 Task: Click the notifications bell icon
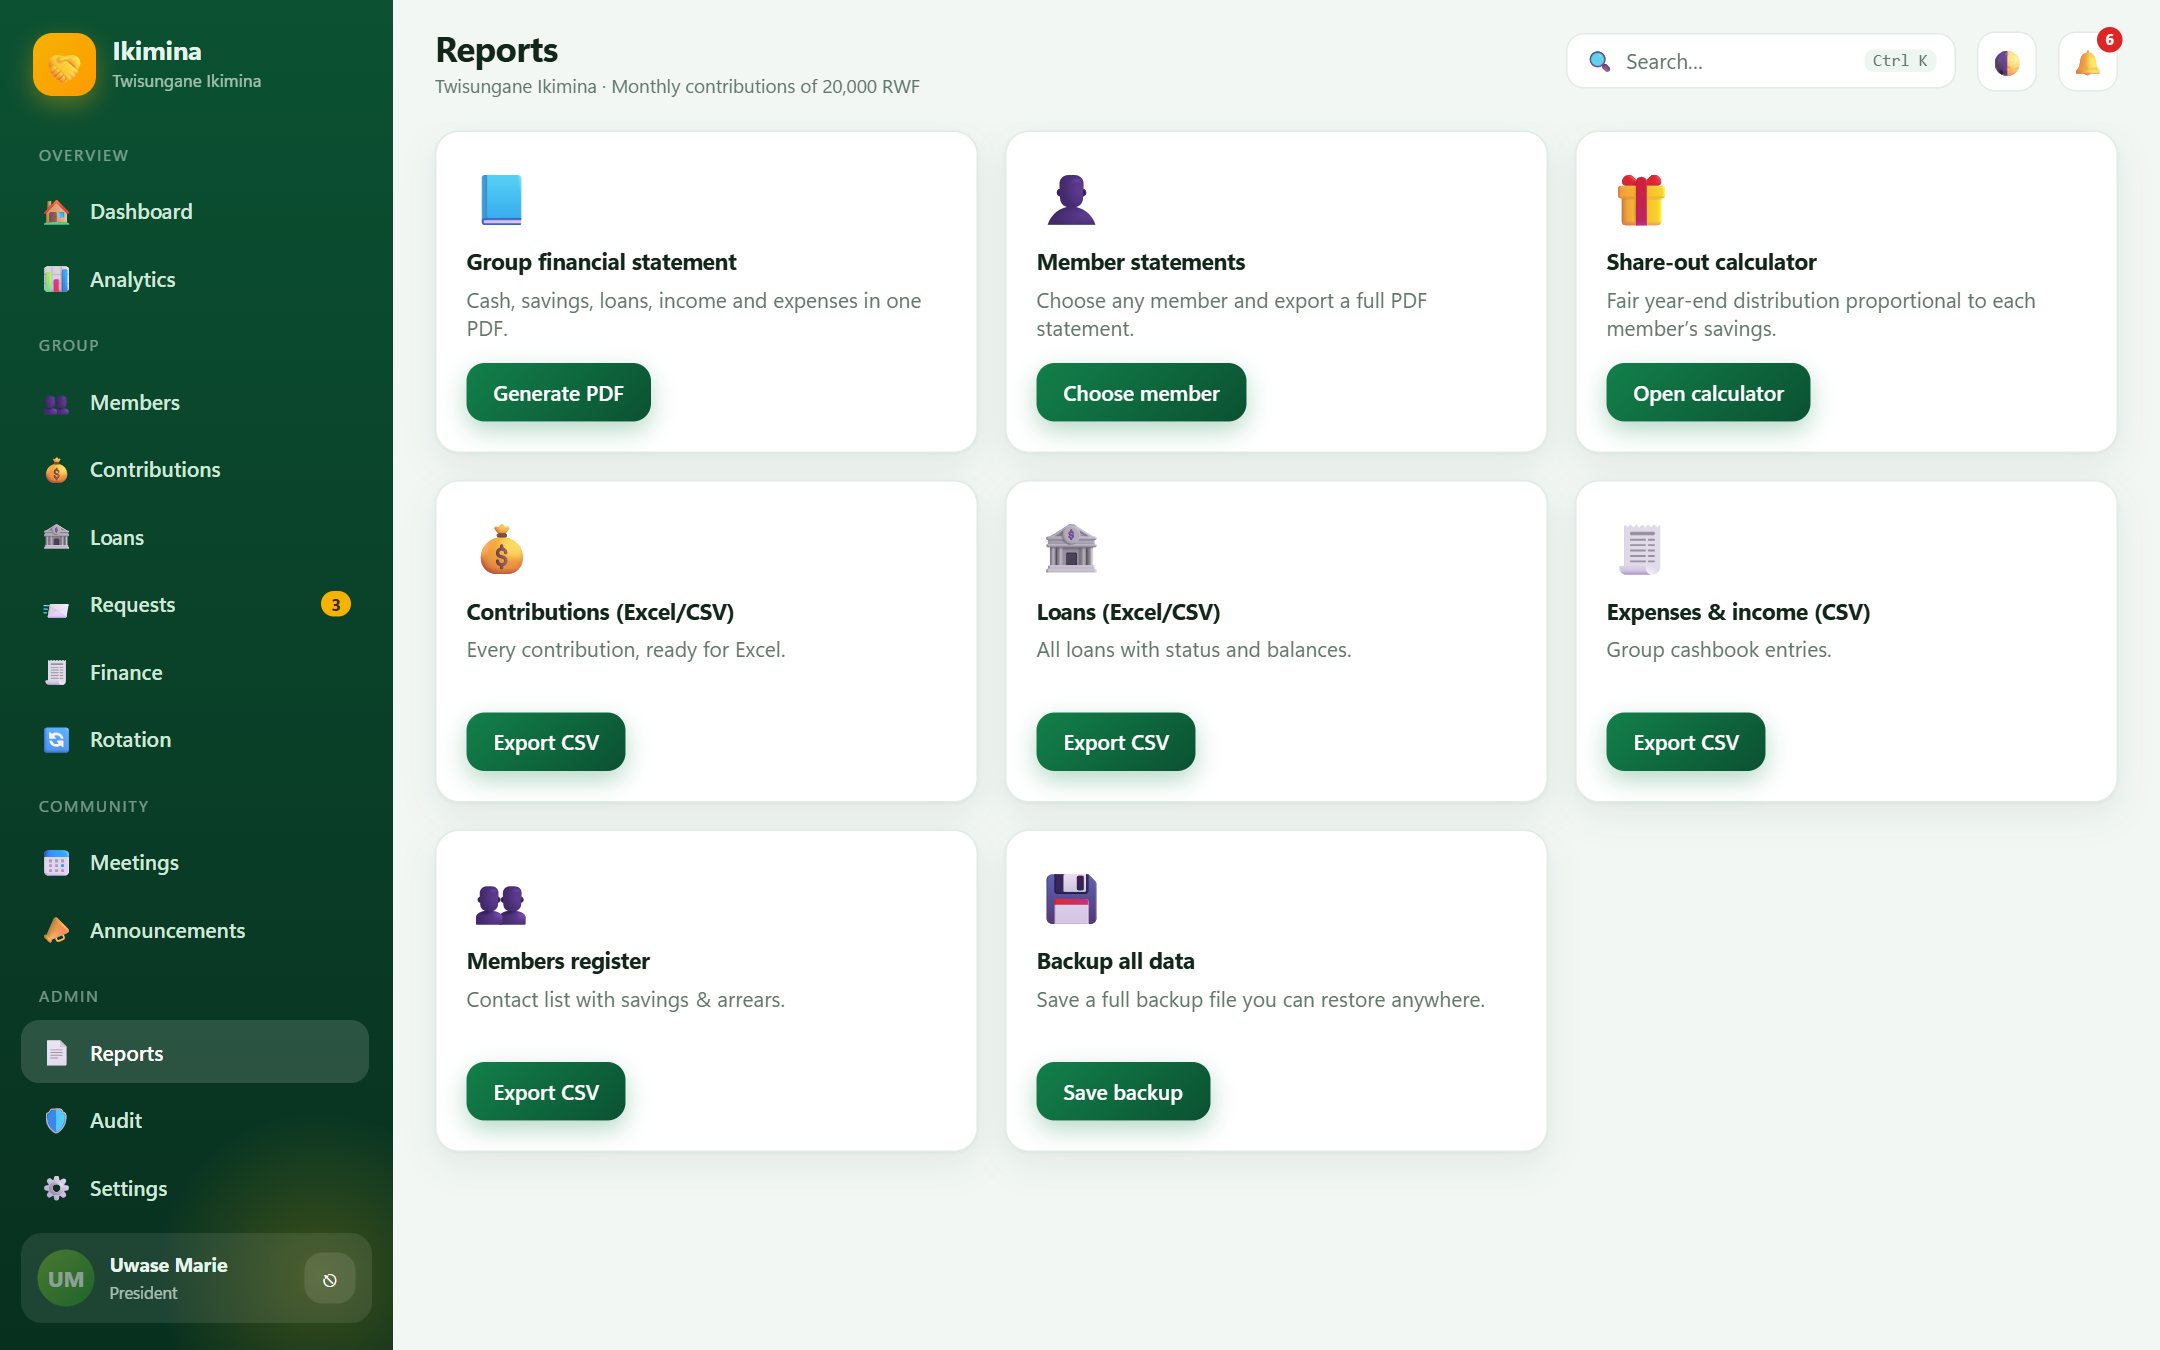tap(2088, 62)
